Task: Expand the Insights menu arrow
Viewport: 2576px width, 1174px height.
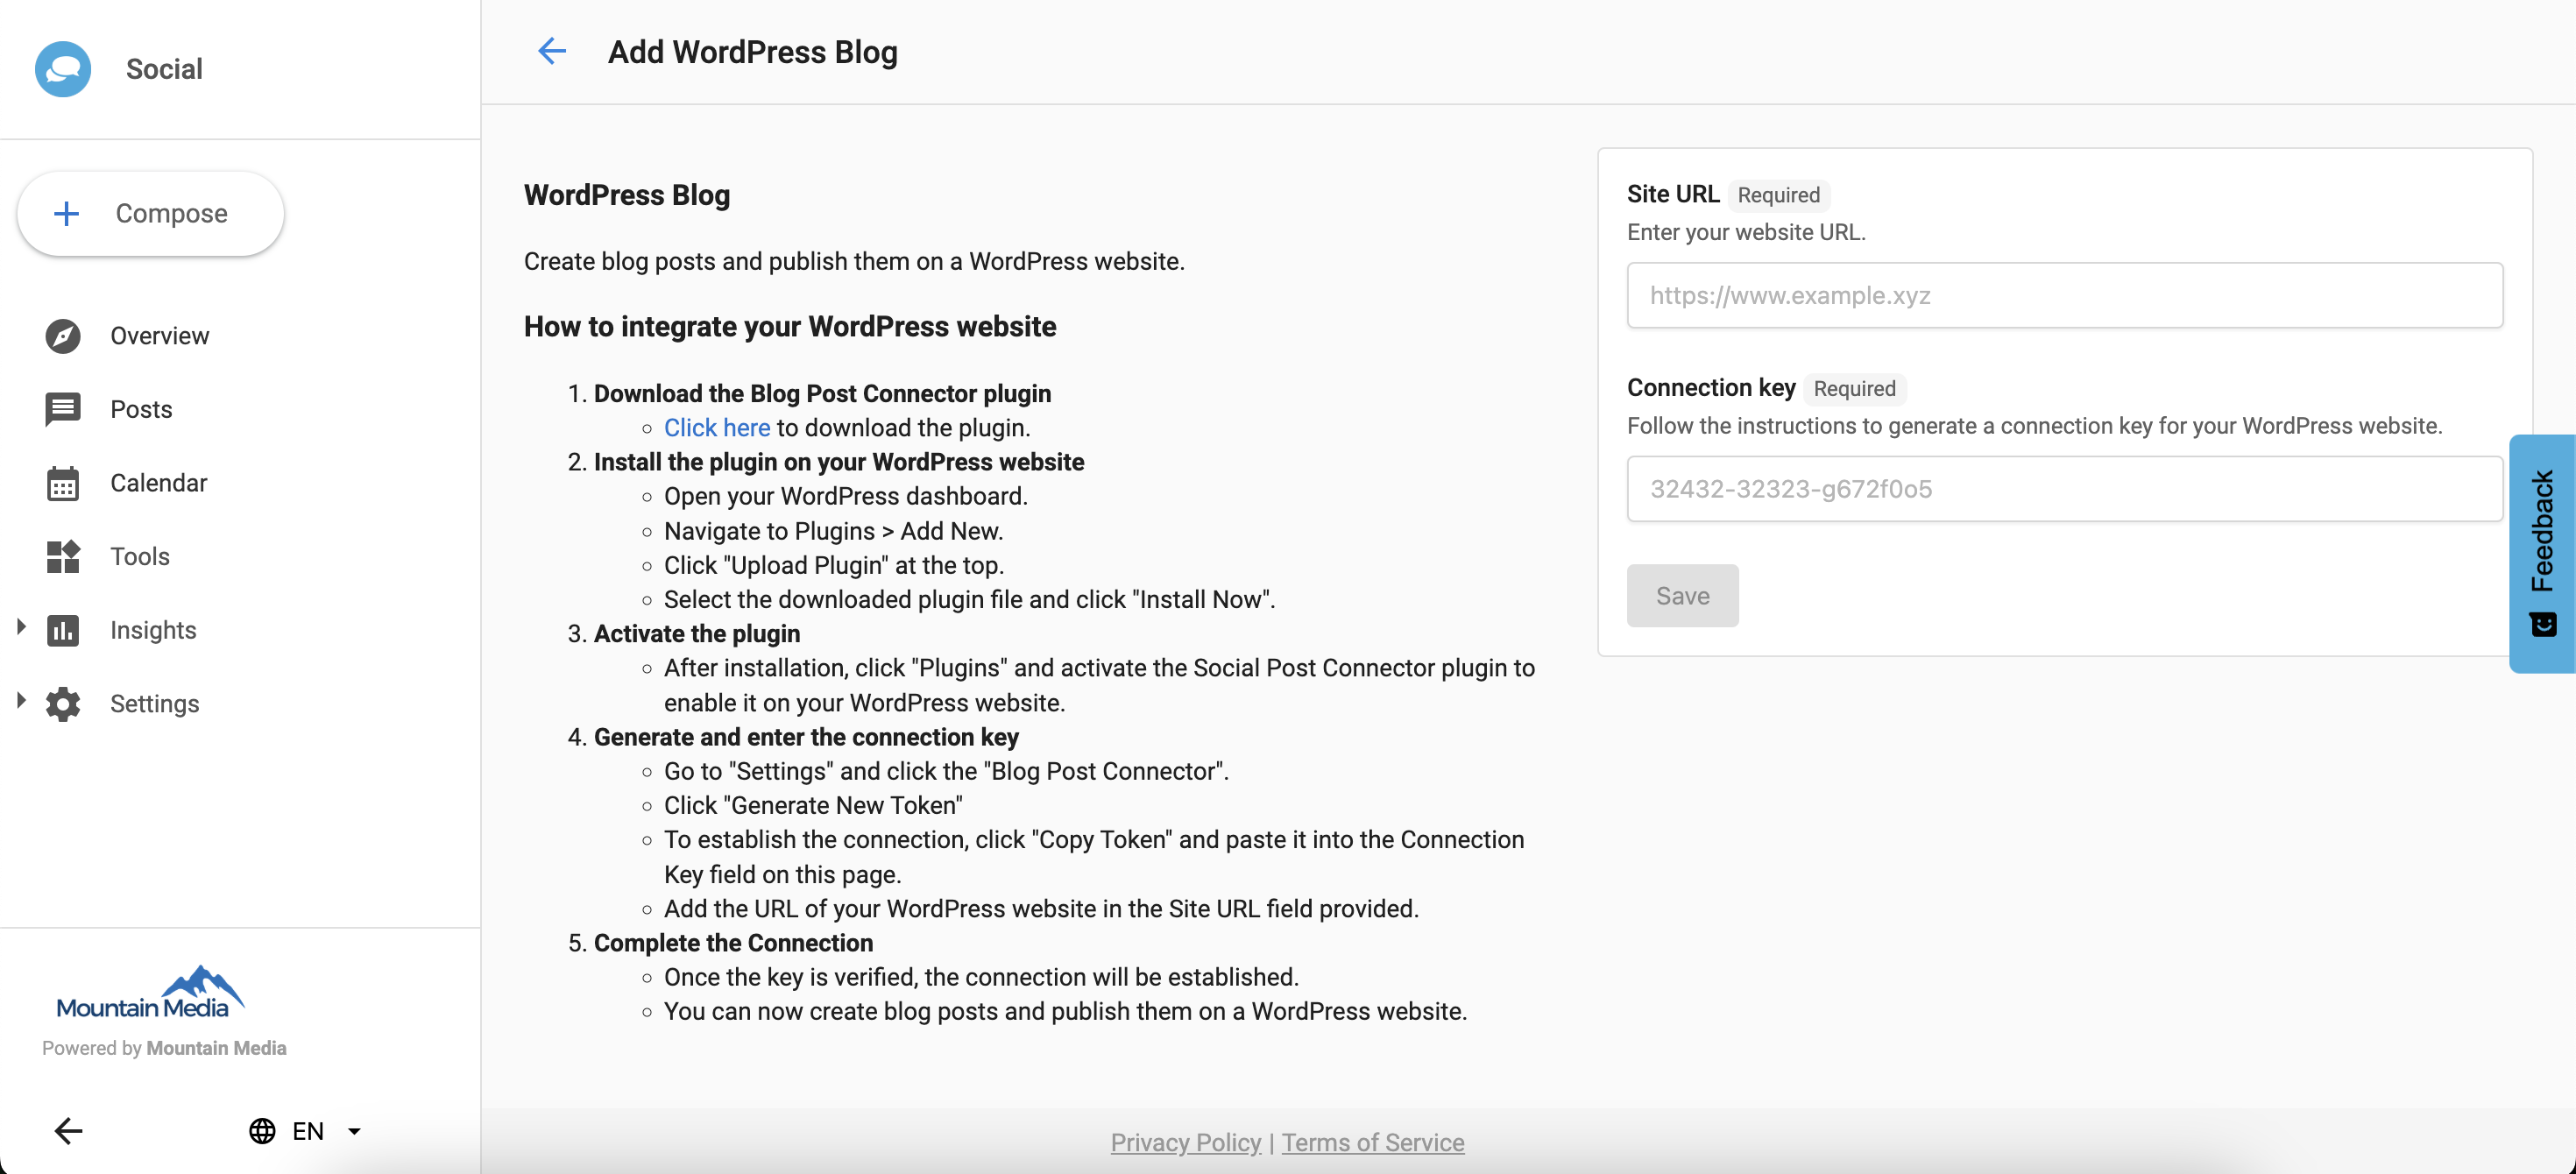Action: 21,627
